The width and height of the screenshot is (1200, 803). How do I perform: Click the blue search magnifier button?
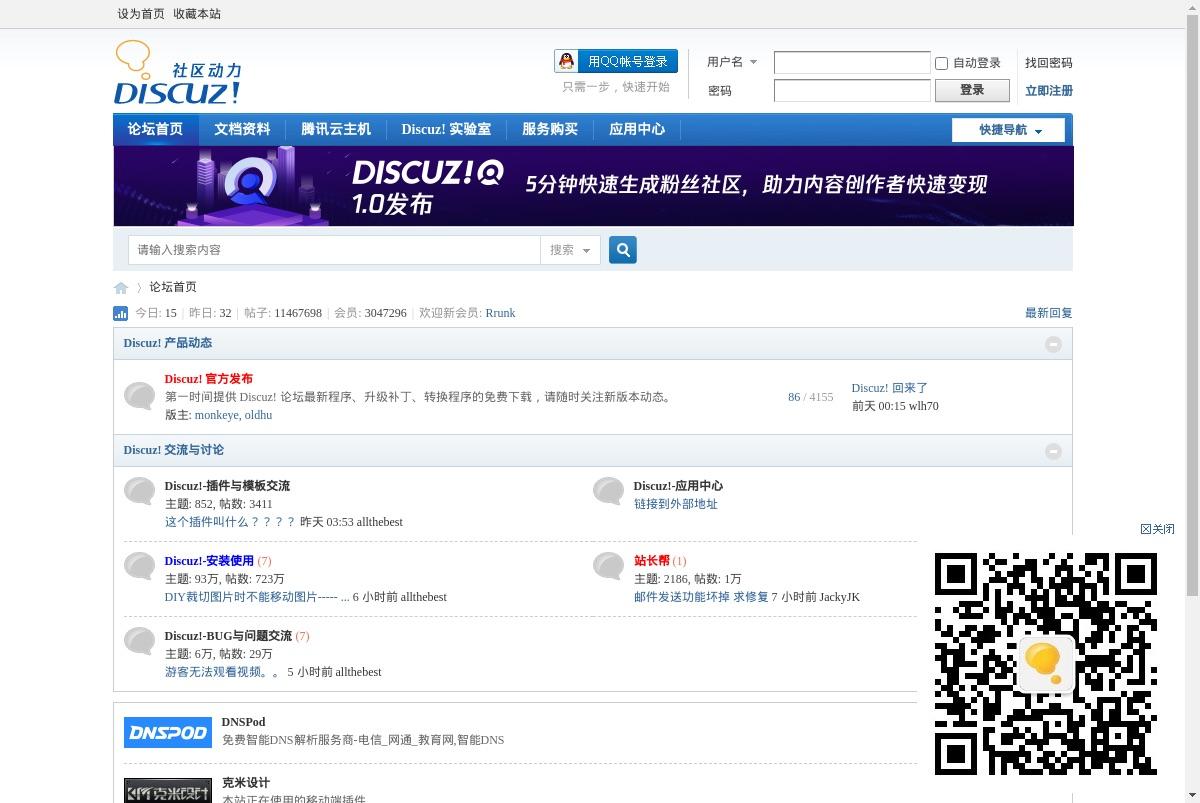click(x=623, y=250)
